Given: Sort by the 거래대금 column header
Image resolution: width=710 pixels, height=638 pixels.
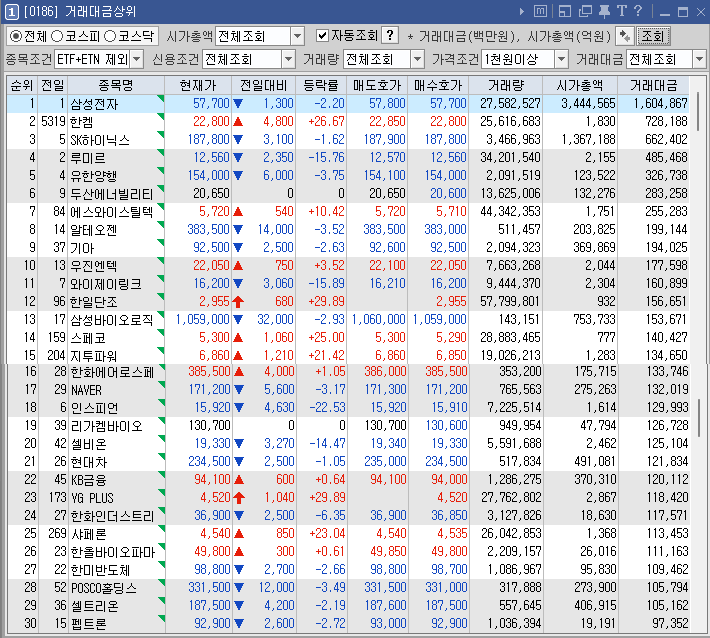Looking at the screenshot, I should (x=653, y=85).
